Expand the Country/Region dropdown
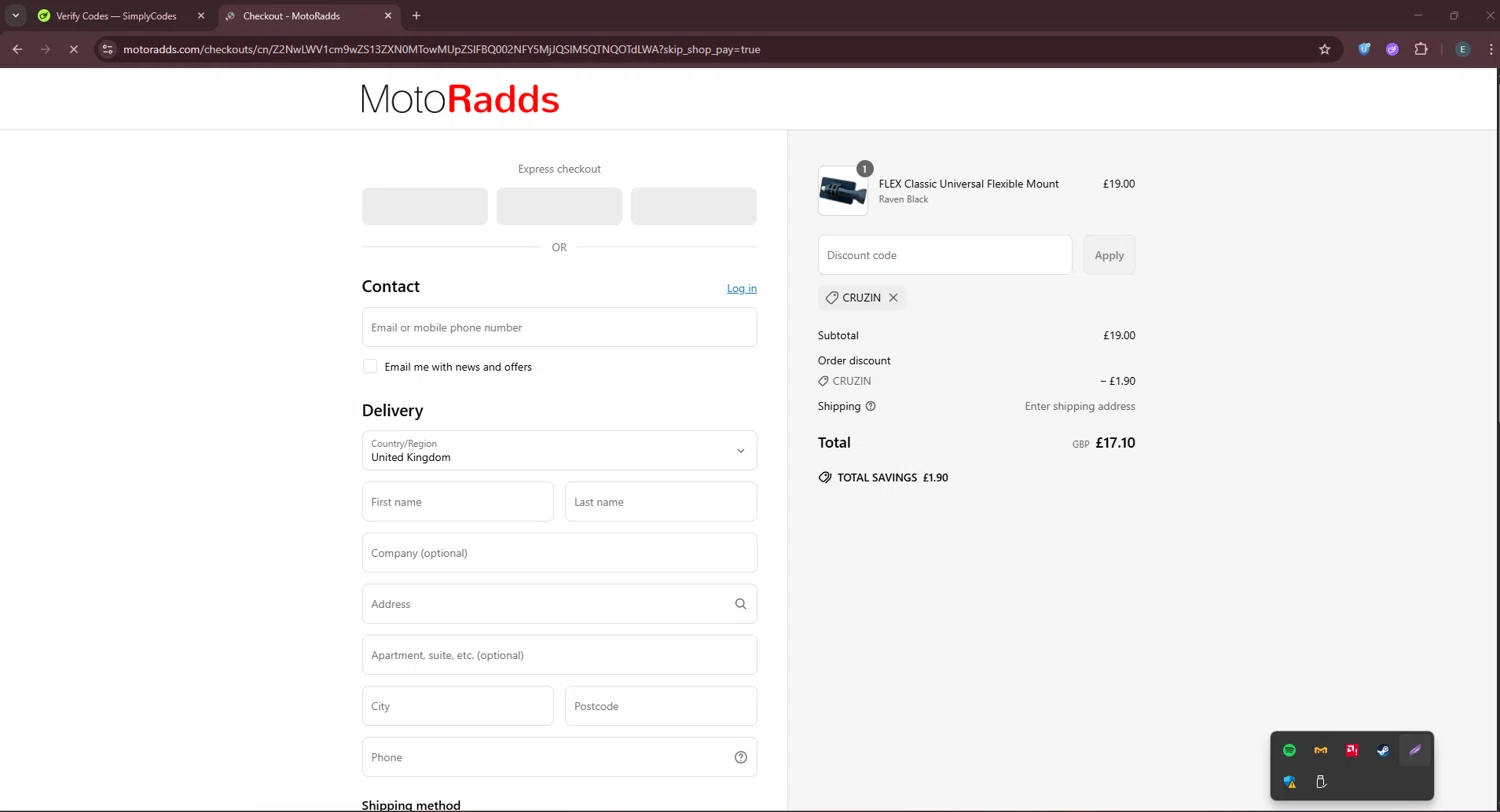The image size is (1500, 812). point(559,450)
